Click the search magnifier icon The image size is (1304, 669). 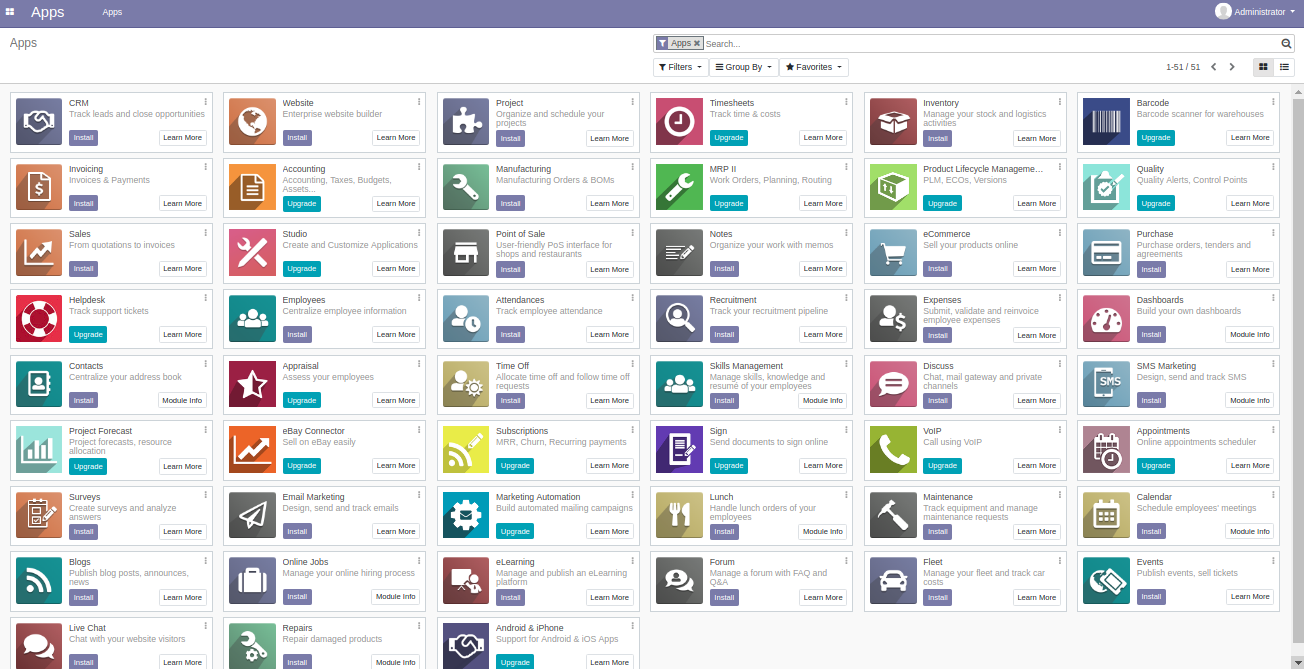click(x=1287, y=44)
